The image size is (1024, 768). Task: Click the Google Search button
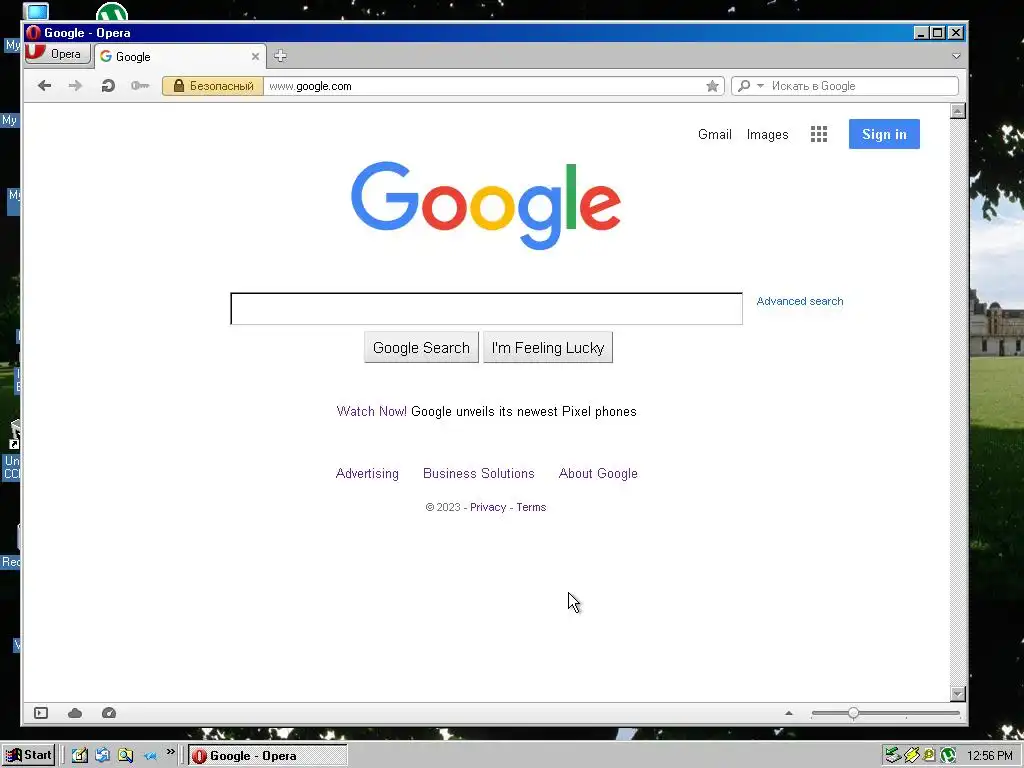(421, 347)
